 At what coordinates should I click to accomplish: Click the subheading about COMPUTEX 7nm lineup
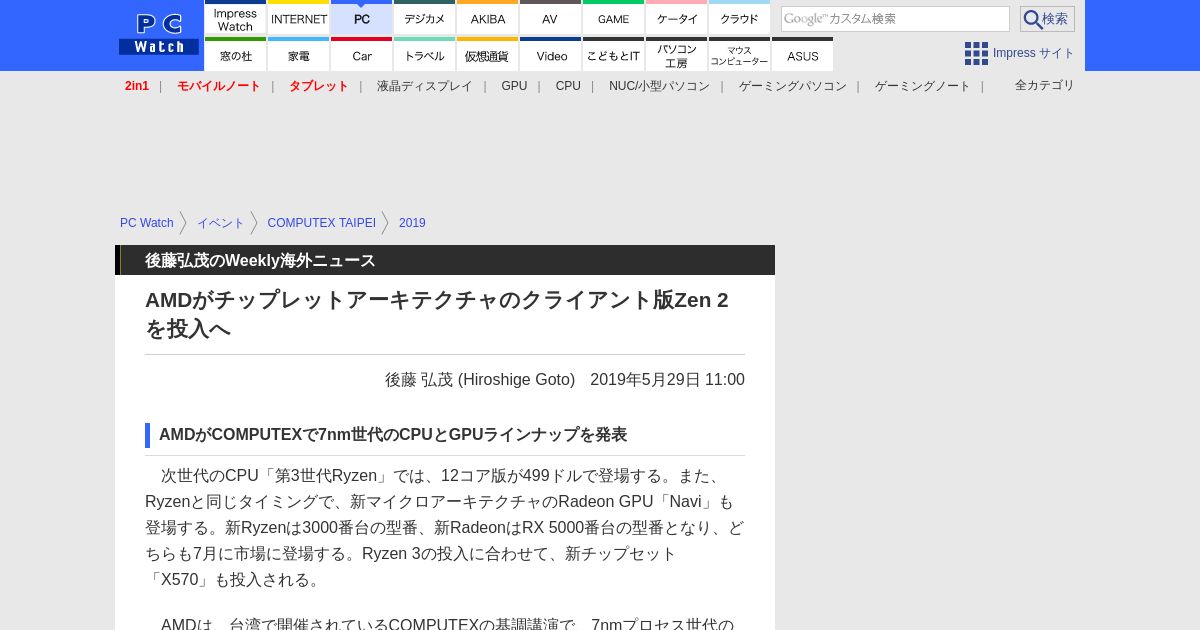(x=393, y=435)
